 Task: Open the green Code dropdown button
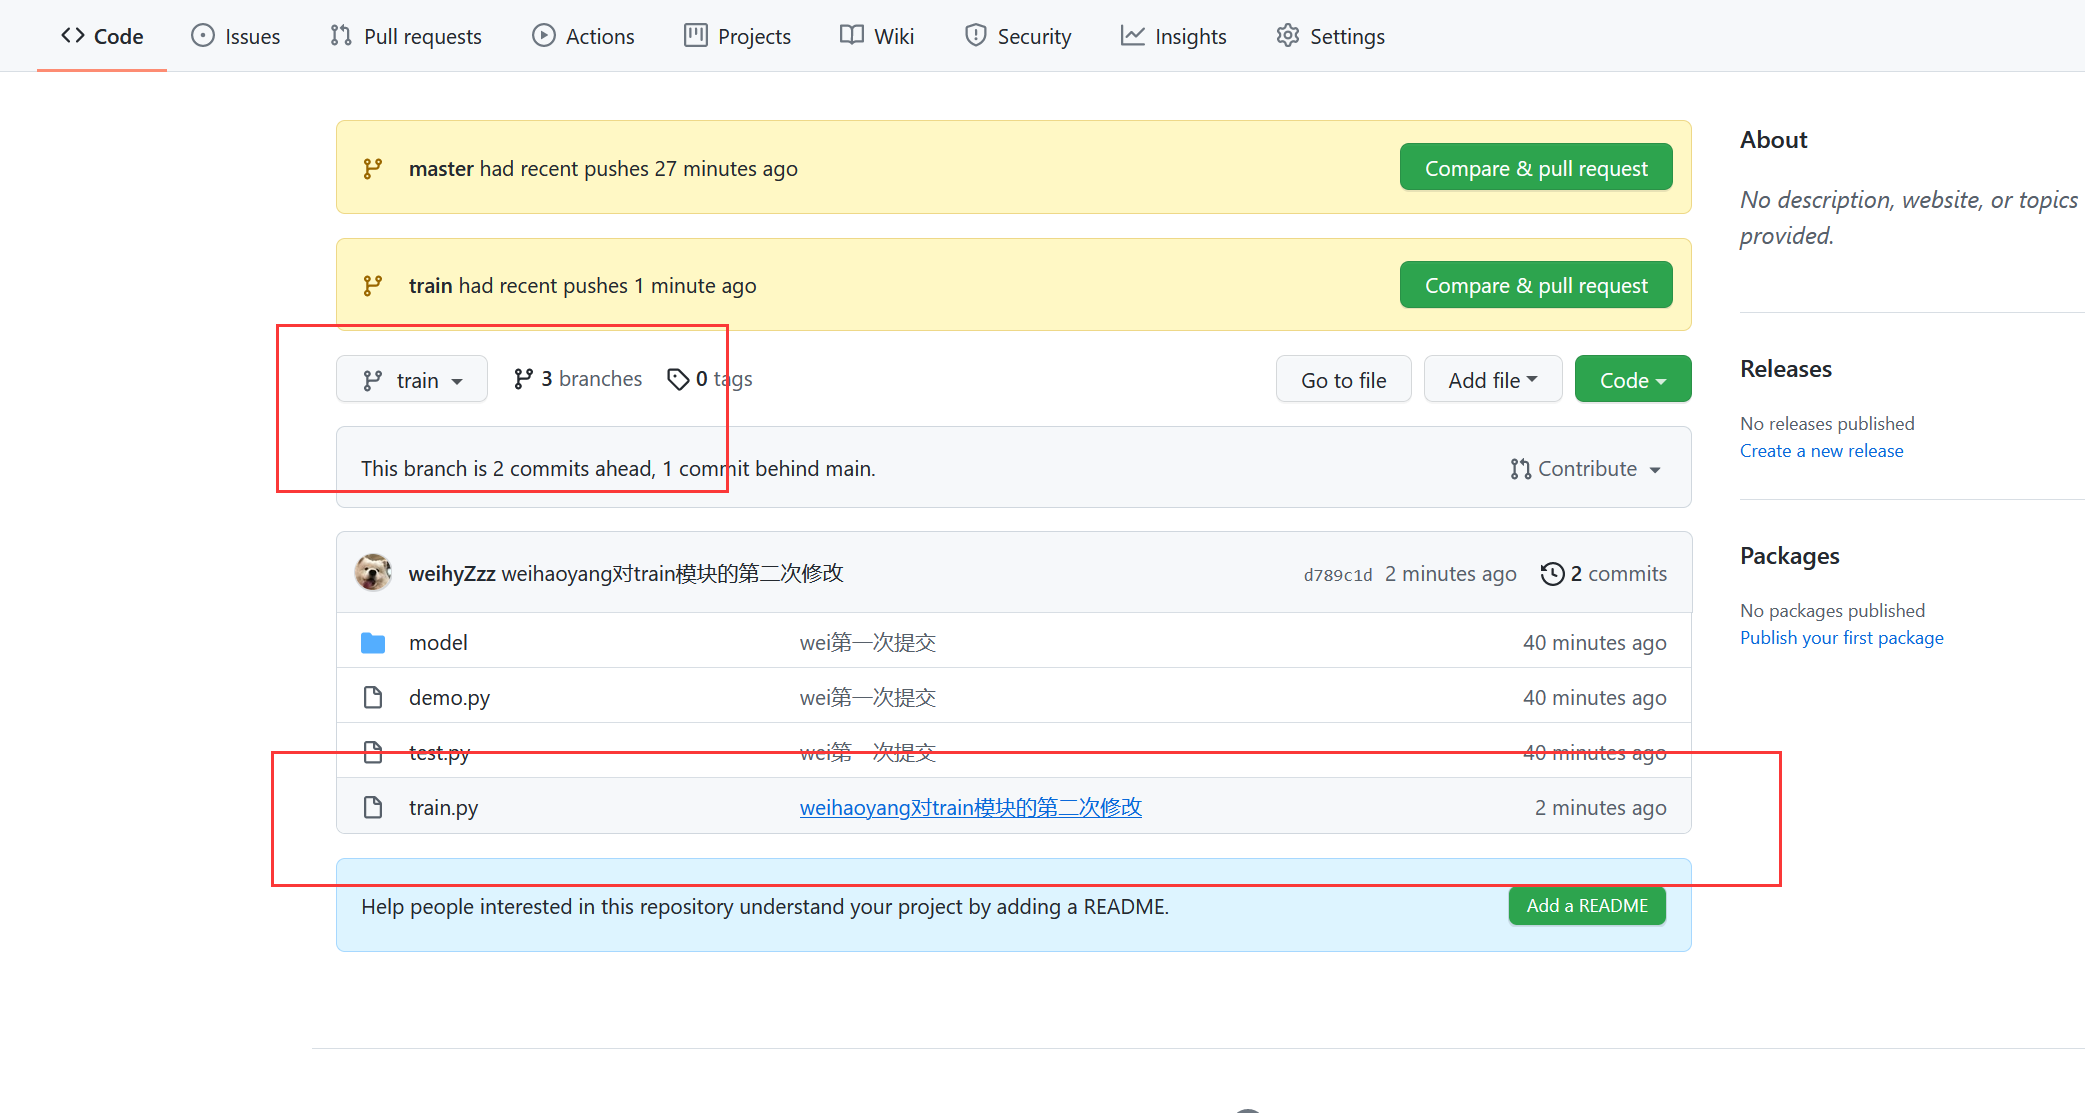click(1632, 380)
